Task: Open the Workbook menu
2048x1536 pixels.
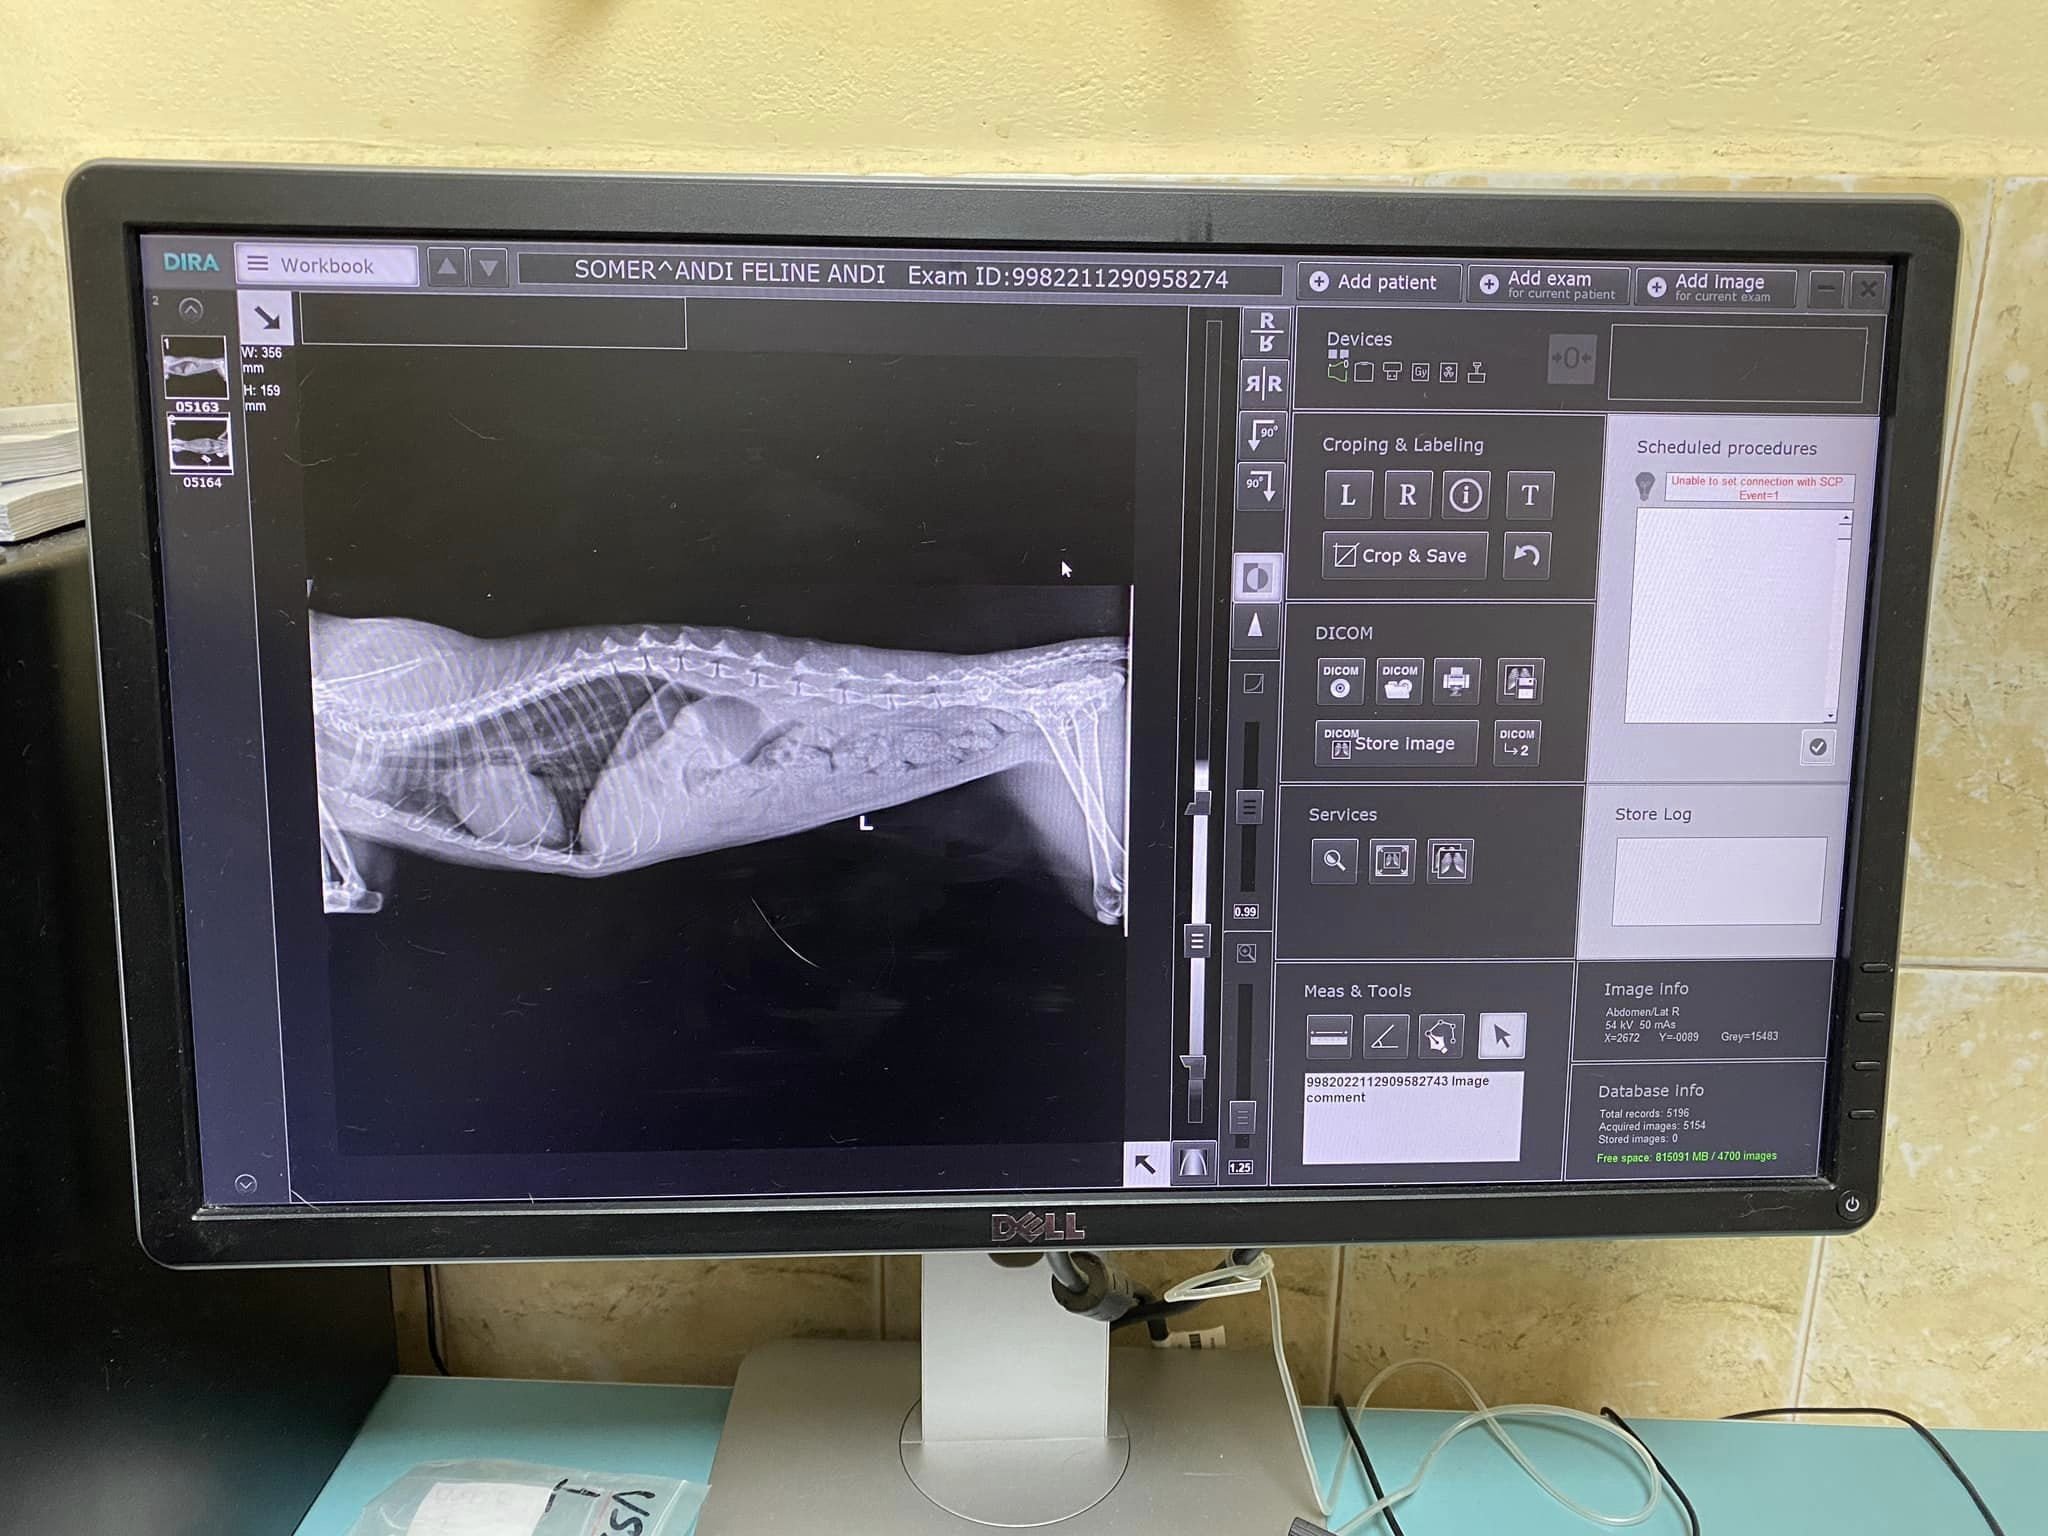Action: pyautogui.click(x=327, y=265)
